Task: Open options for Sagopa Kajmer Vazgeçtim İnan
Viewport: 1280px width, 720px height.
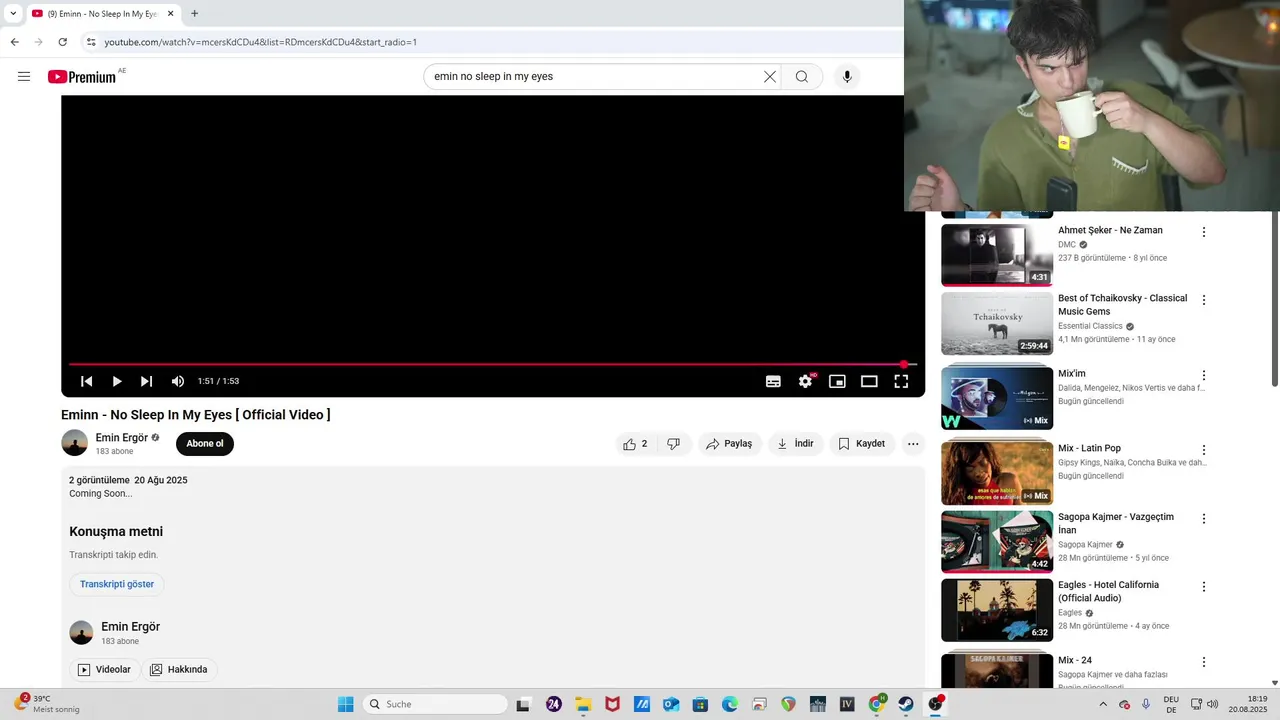Action: [x=1204, y=519]
